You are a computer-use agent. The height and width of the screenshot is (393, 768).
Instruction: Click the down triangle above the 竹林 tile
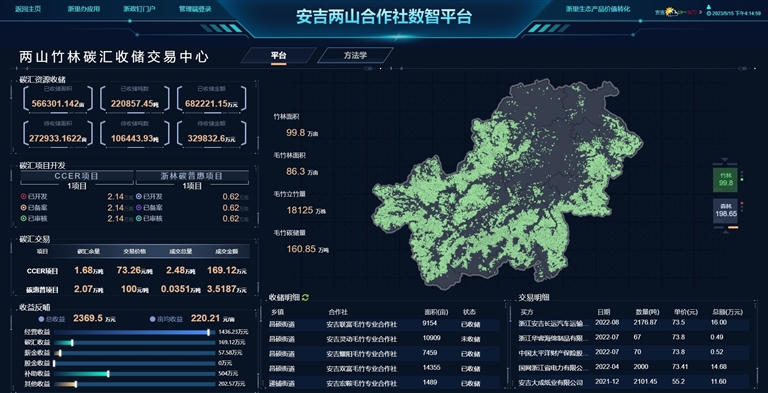725,159
